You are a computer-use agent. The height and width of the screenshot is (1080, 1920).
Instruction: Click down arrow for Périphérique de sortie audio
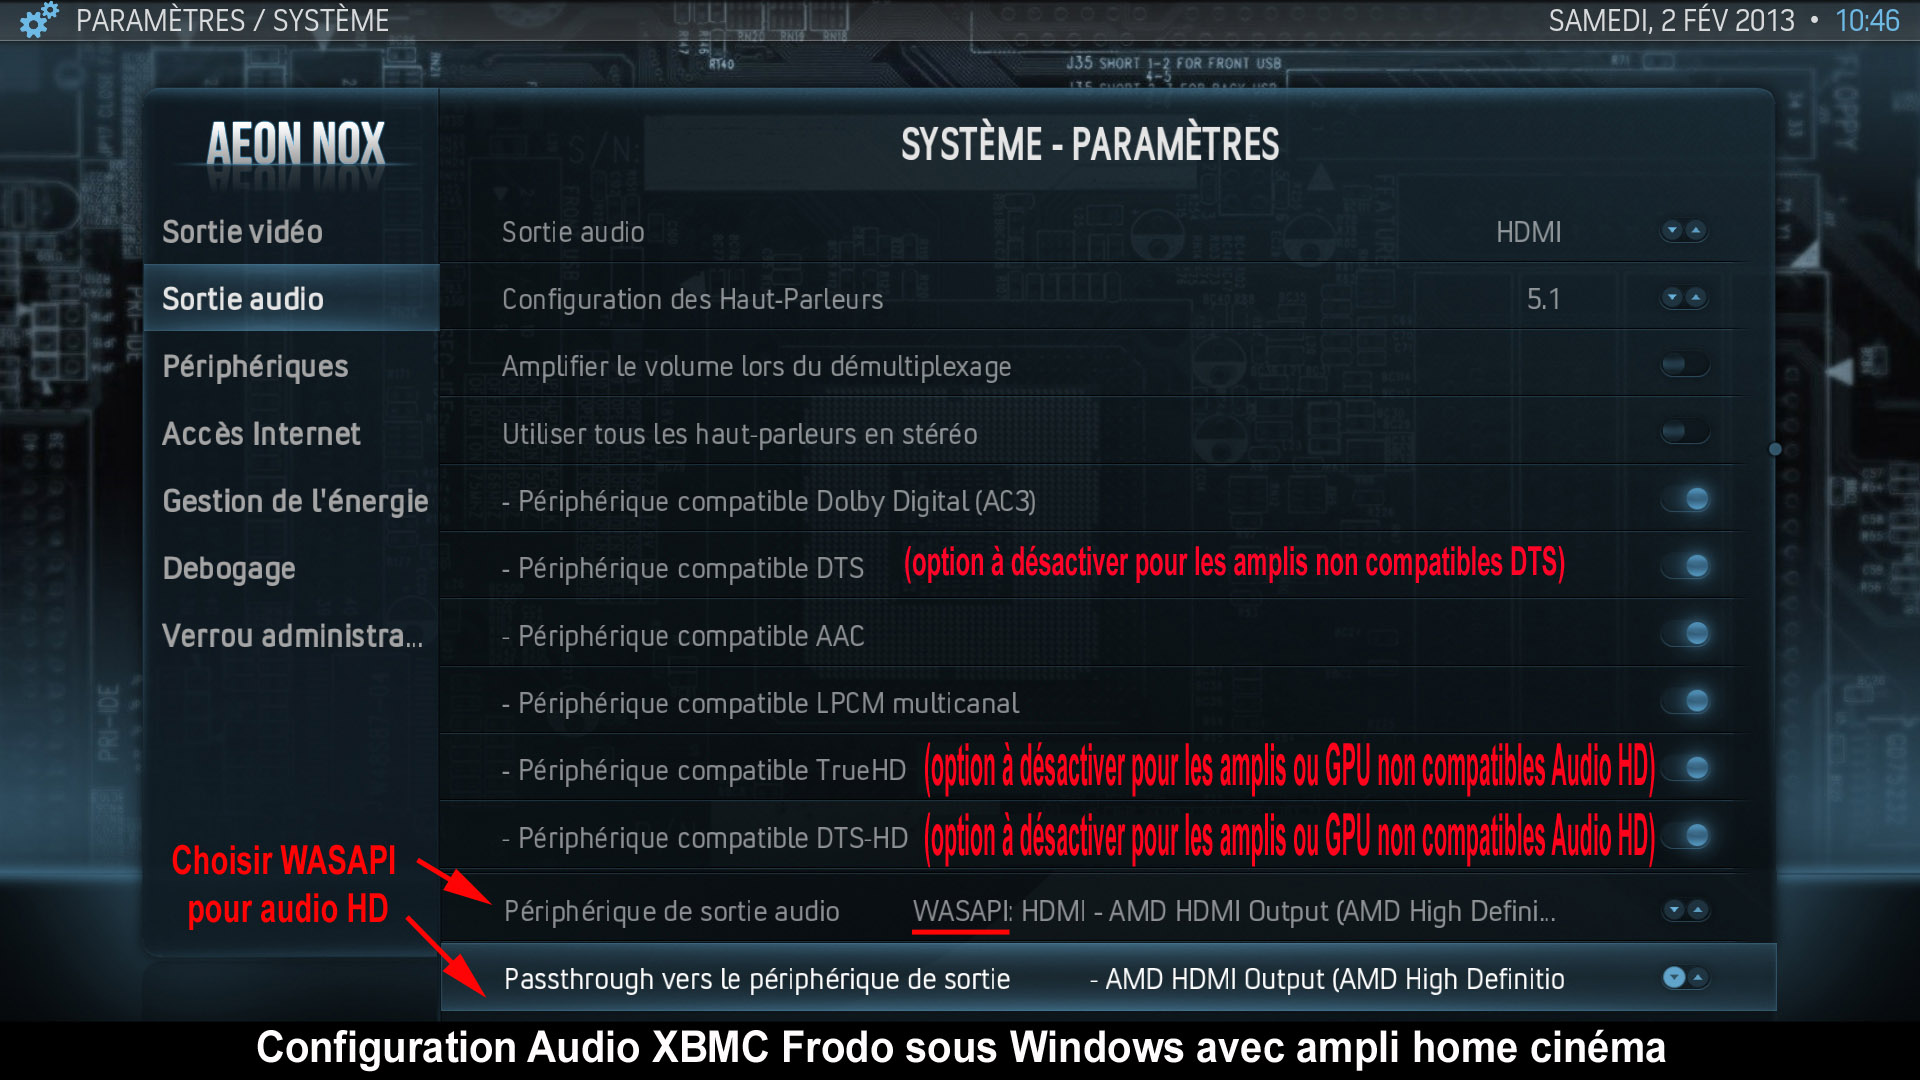click(1673, 910)
